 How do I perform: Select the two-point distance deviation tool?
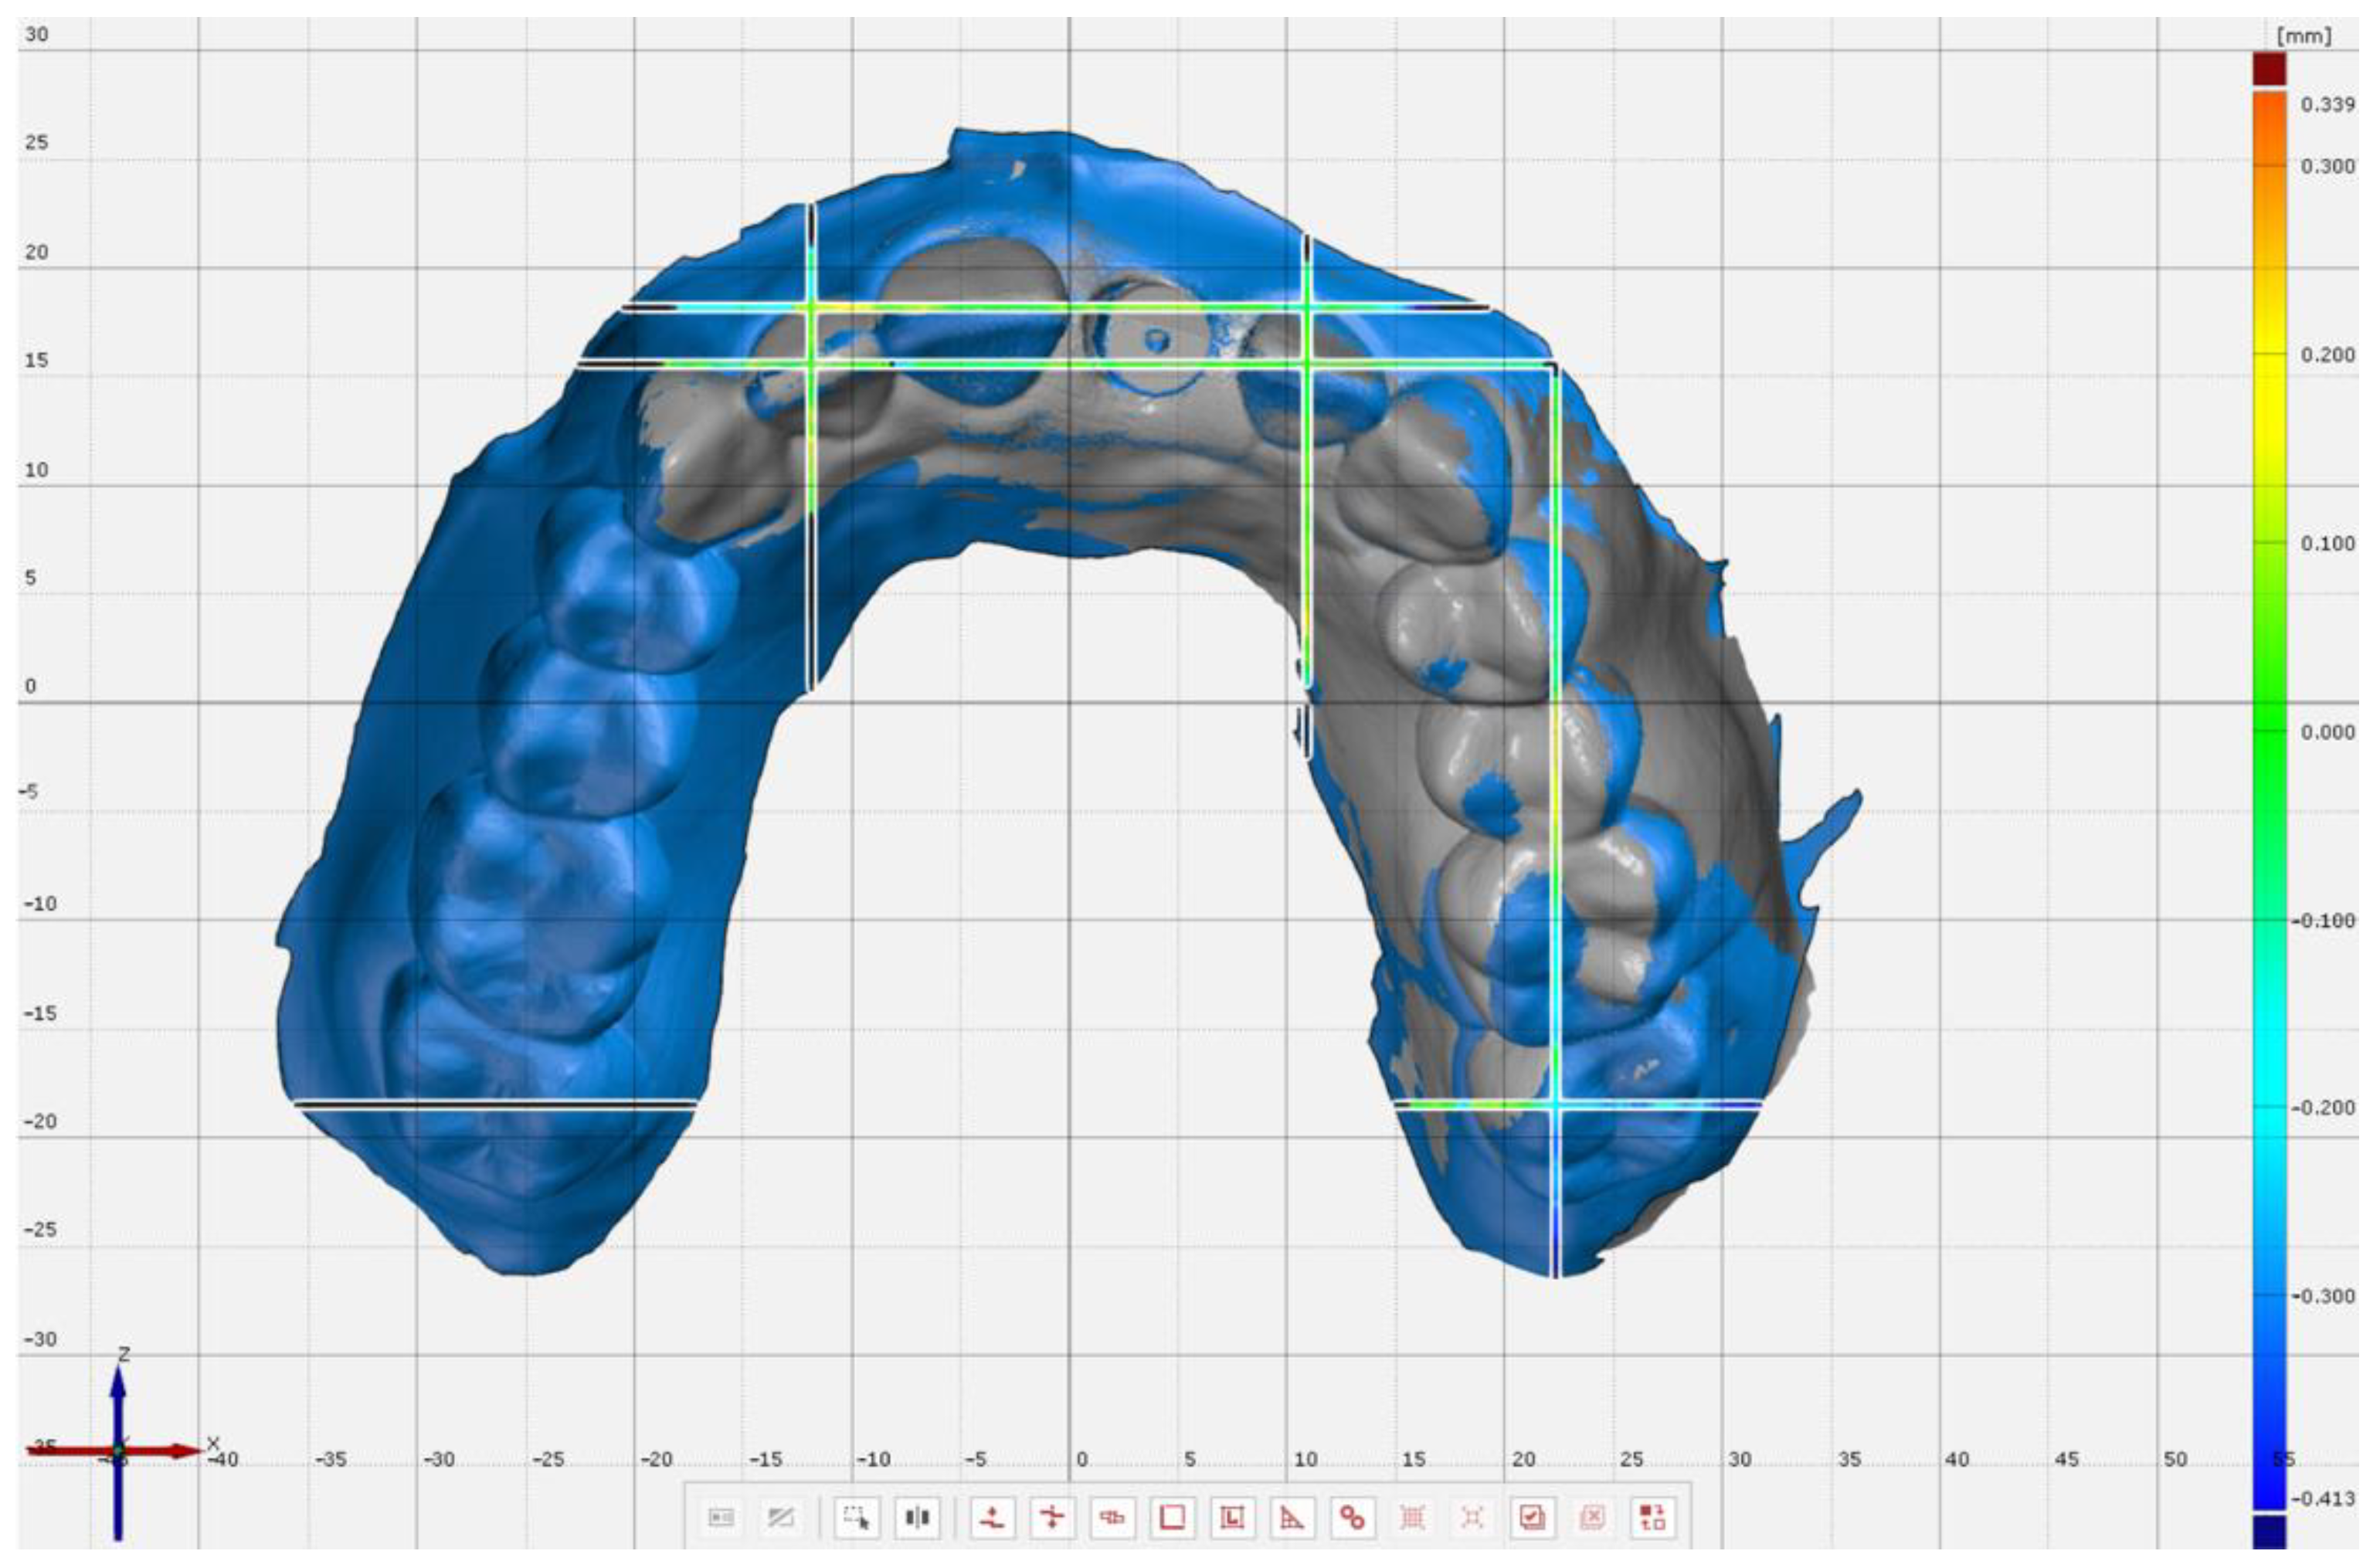click(1052, 1518)
